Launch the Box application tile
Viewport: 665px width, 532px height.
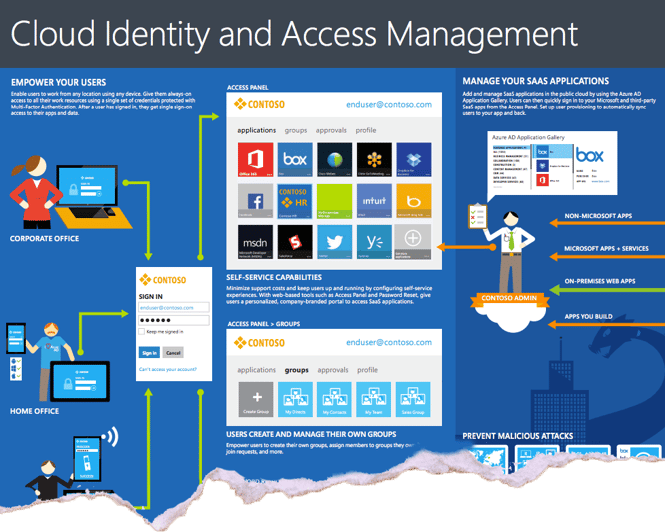(294, 160)
